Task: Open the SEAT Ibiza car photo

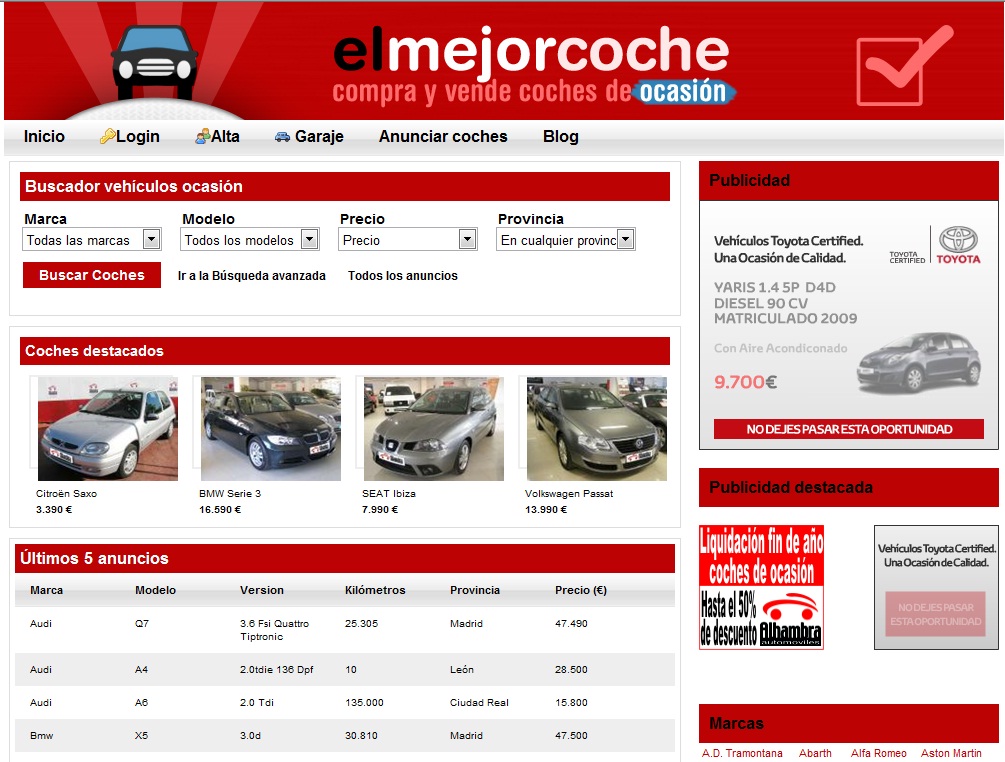Action: pyautogui.click(x=433, y=428)
